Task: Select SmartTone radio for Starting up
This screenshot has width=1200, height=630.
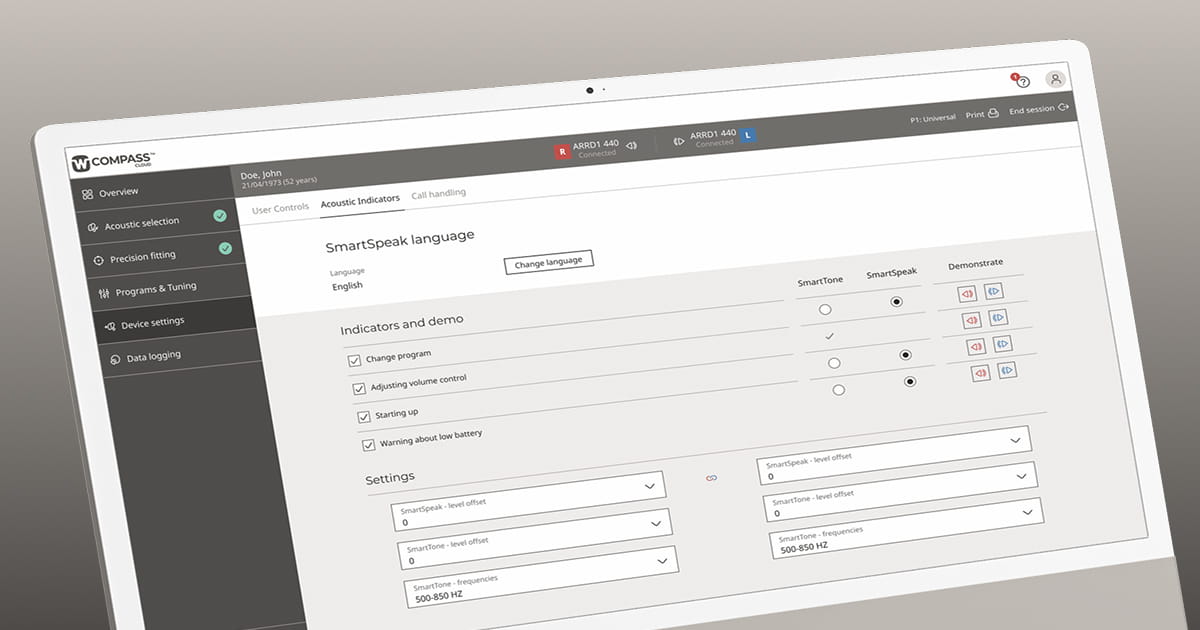Action: 834,363
